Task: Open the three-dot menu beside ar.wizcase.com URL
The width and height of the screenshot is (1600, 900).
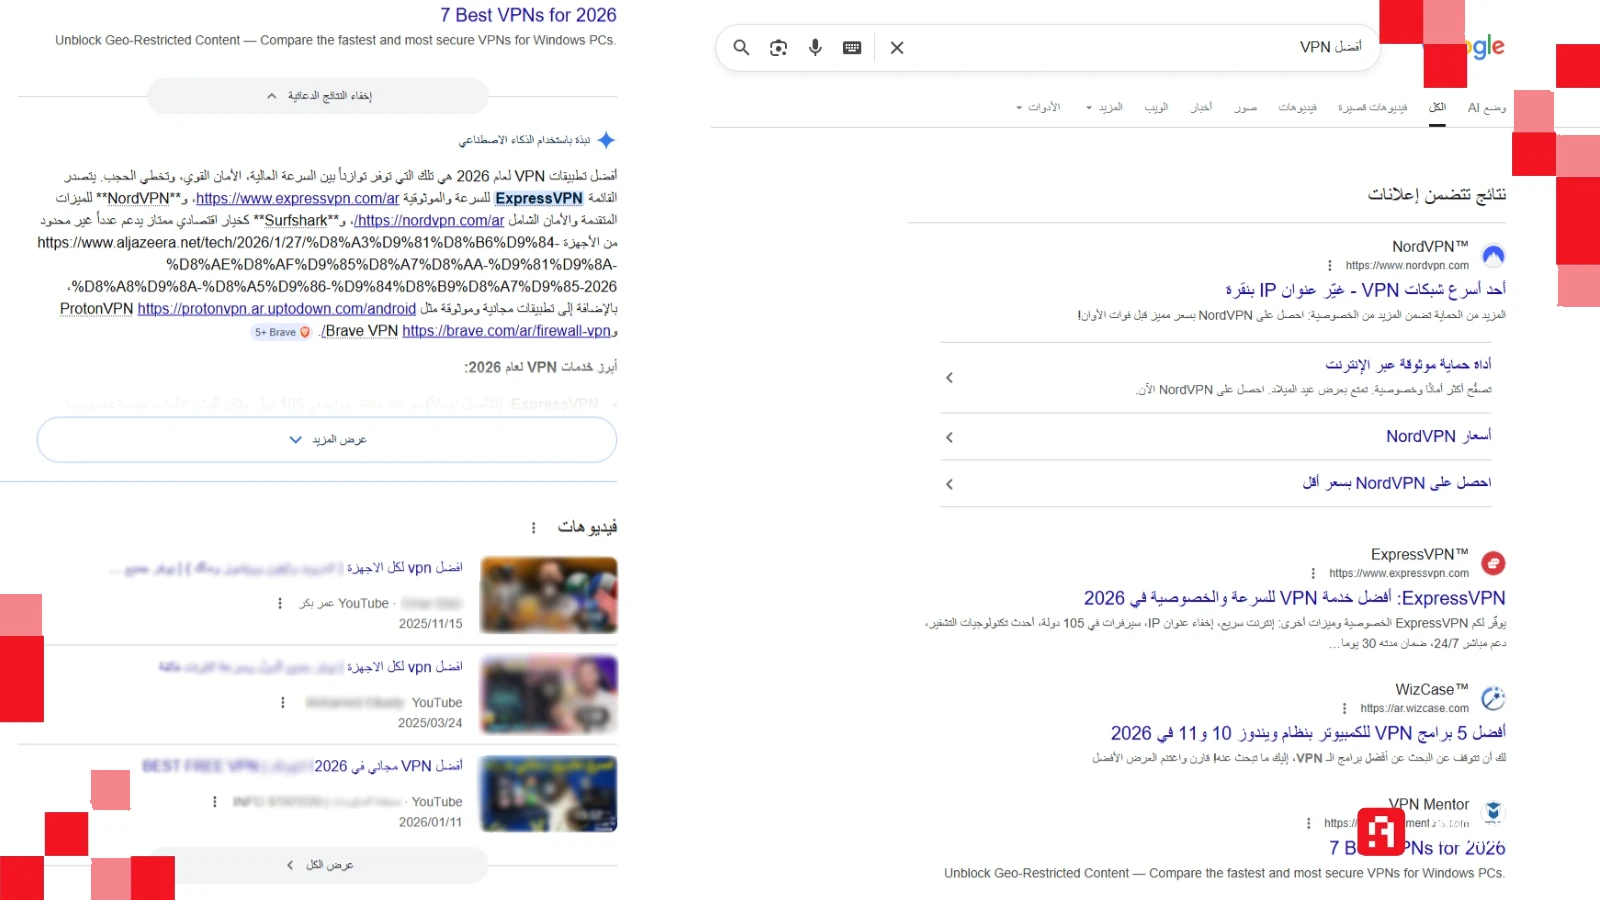Action: click(1344, 709)
